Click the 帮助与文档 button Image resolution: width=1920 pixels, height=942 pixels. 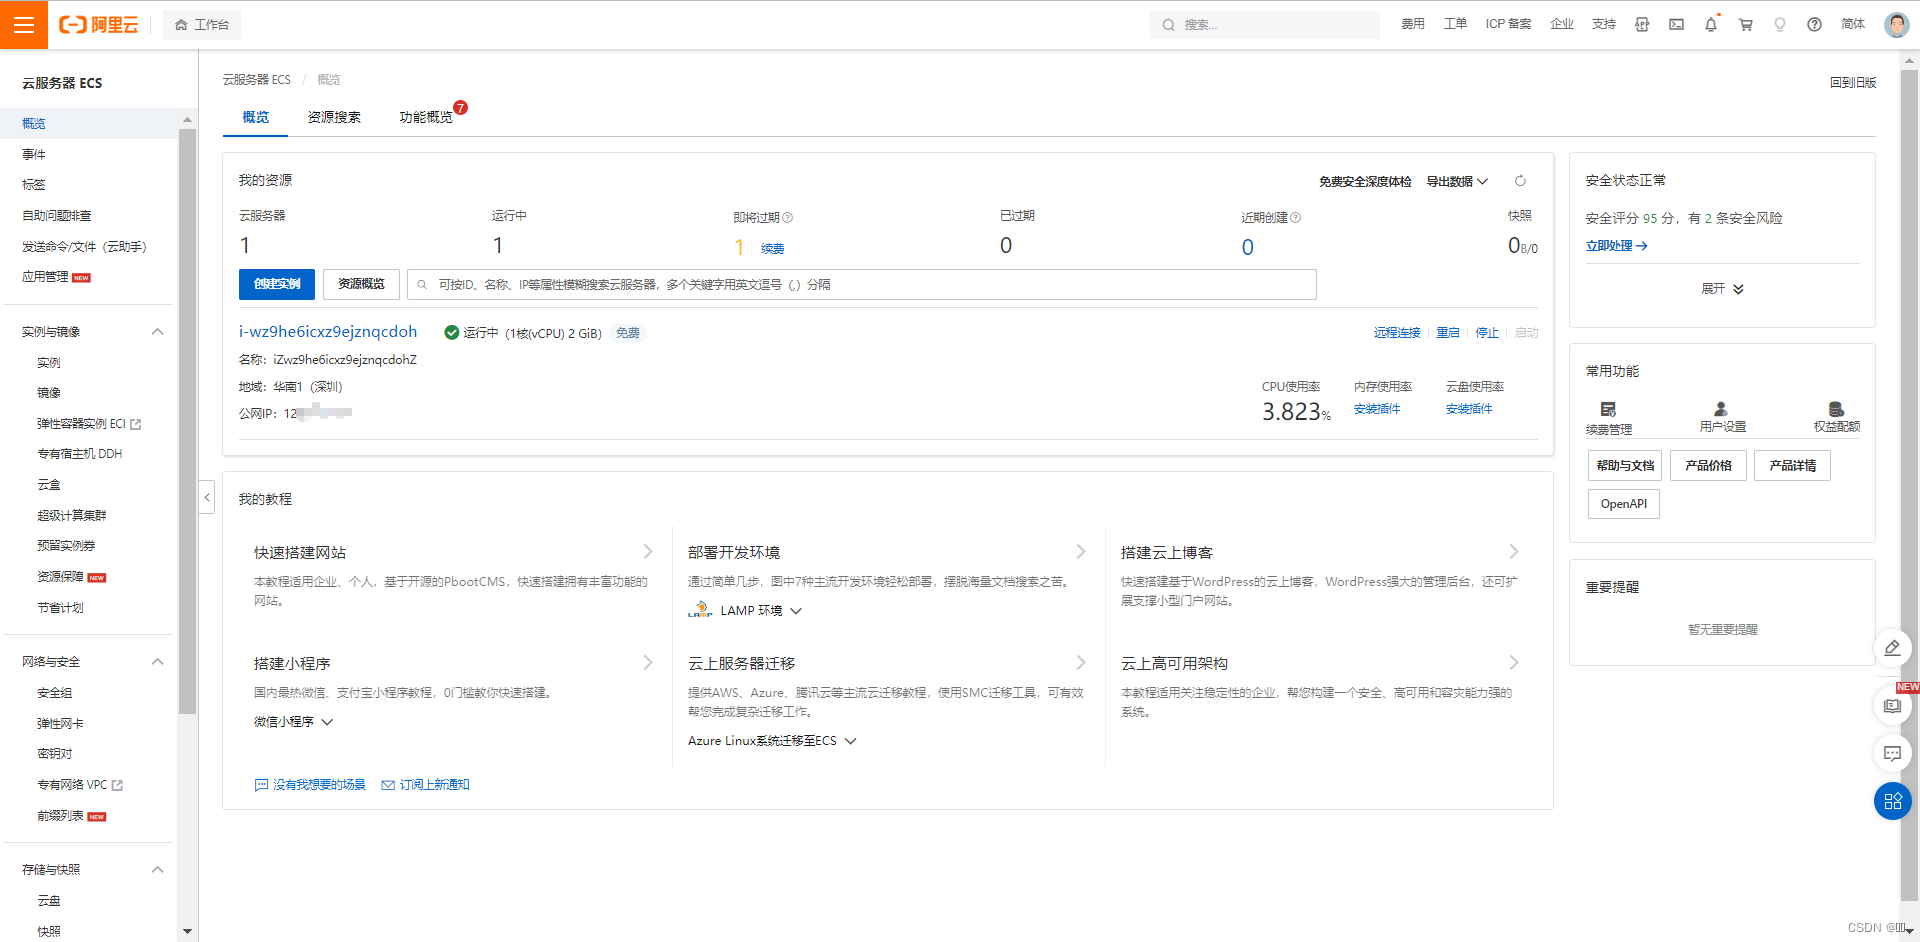[1625, 466]
